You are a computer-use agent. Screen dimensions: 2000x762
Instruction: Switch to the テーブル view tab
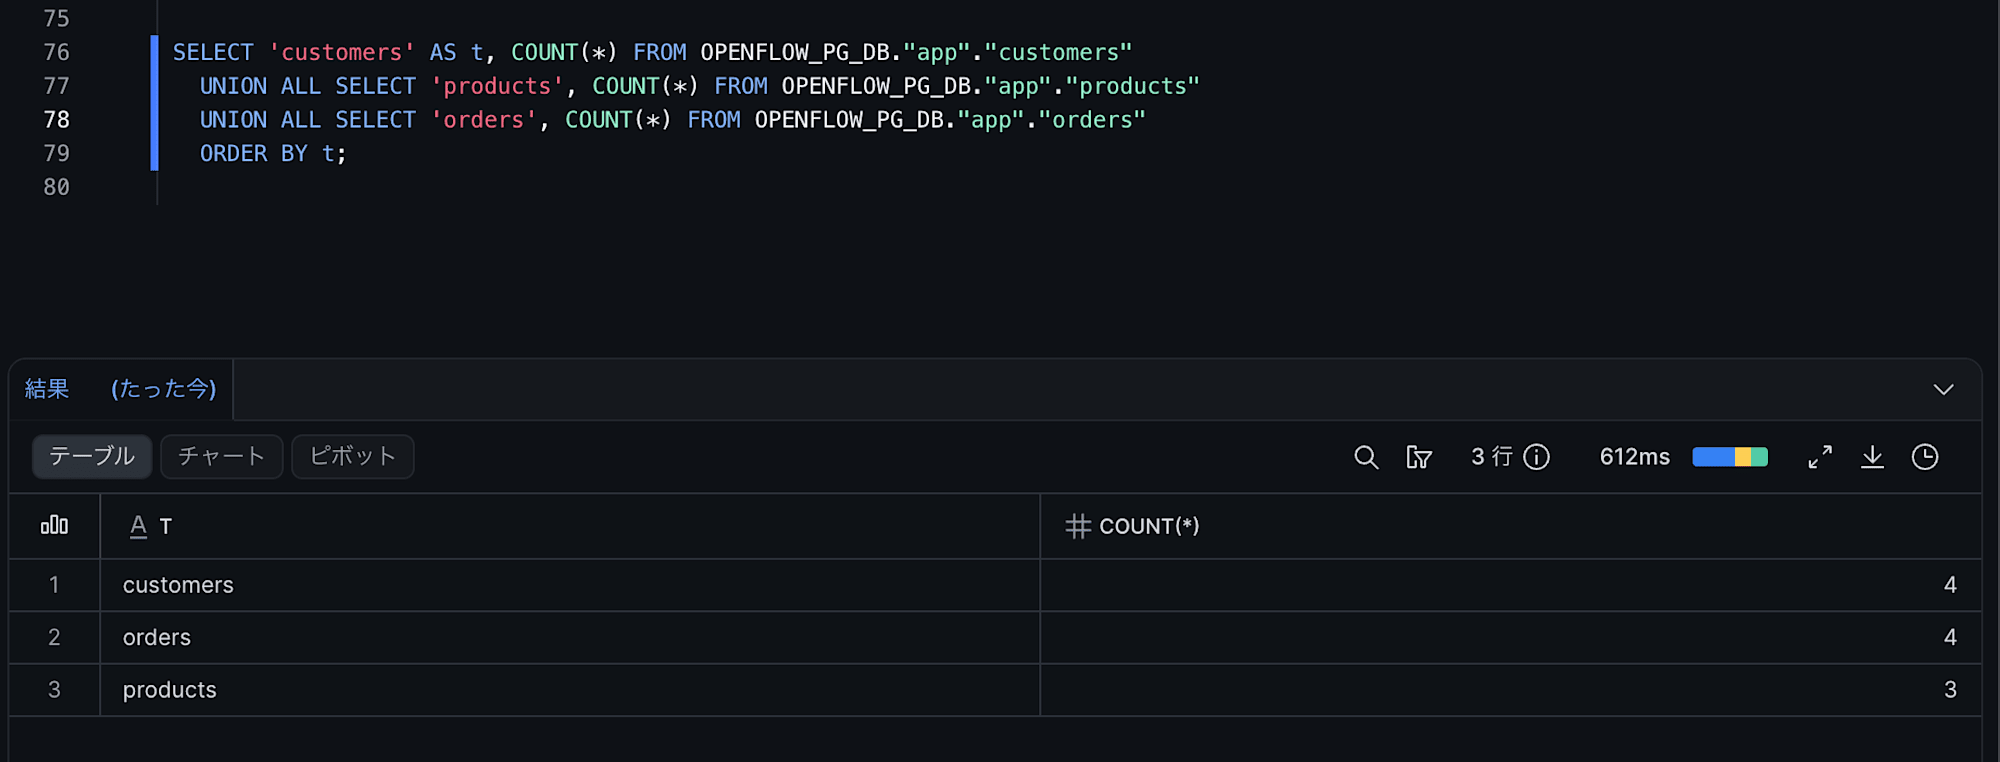point(92,456)
